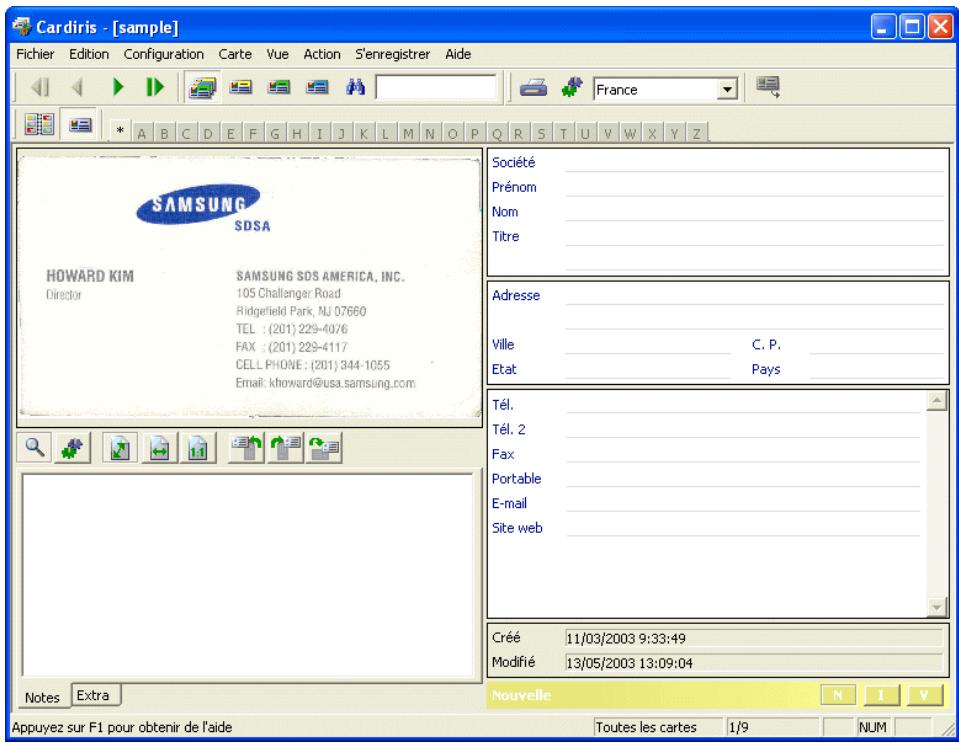The width and height of the screenshot is (959, 743).
Task: Click the Société field
Action: 755,162
